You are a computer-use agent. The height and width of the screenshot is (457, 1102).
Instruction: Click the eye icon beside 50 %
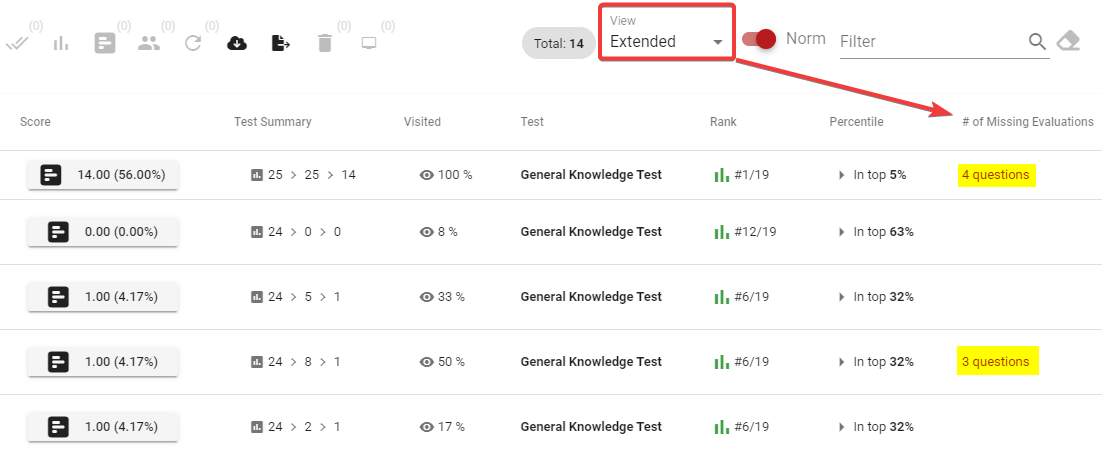click(427, 362)
